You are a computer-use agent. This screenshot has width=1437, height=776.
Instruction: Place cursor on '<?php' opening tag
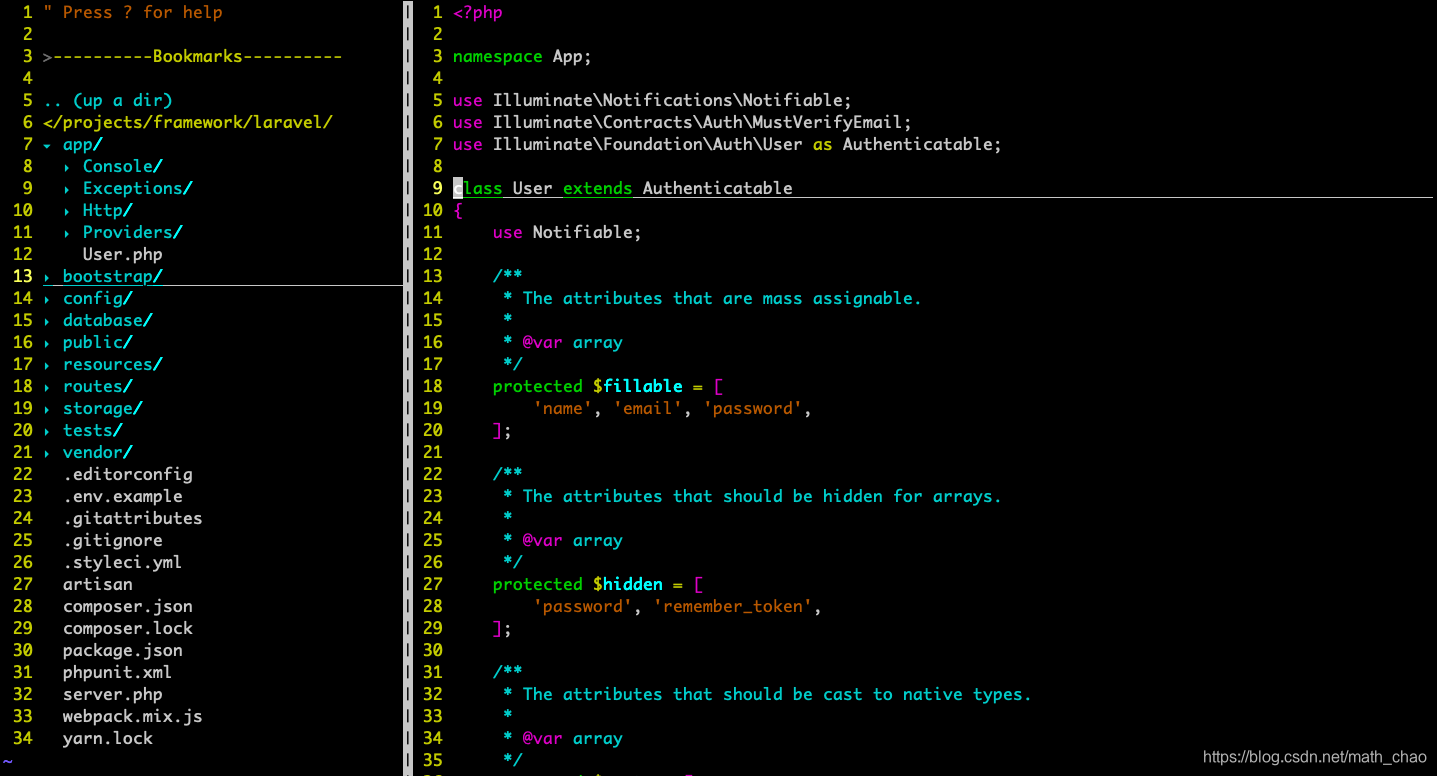(478, 13)
